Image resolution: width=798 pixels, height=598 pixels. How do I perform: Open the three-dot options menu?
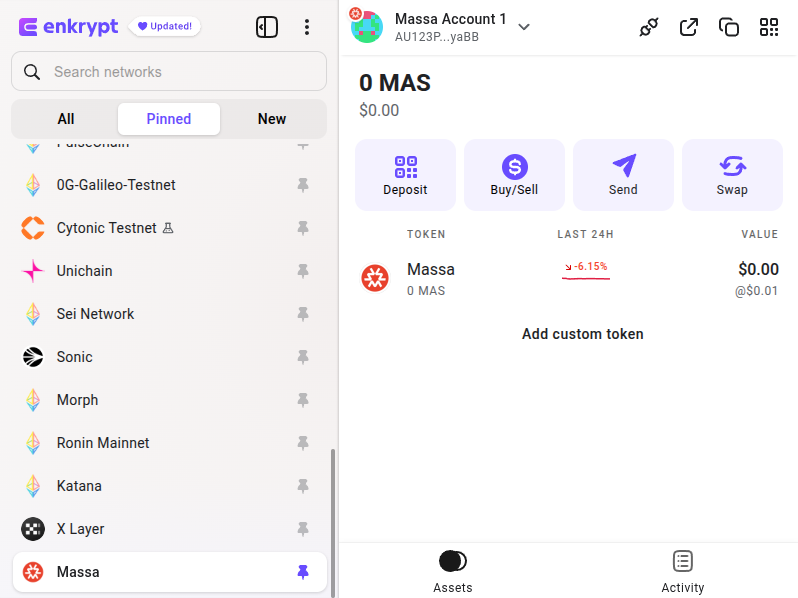(x=306, y=27)
